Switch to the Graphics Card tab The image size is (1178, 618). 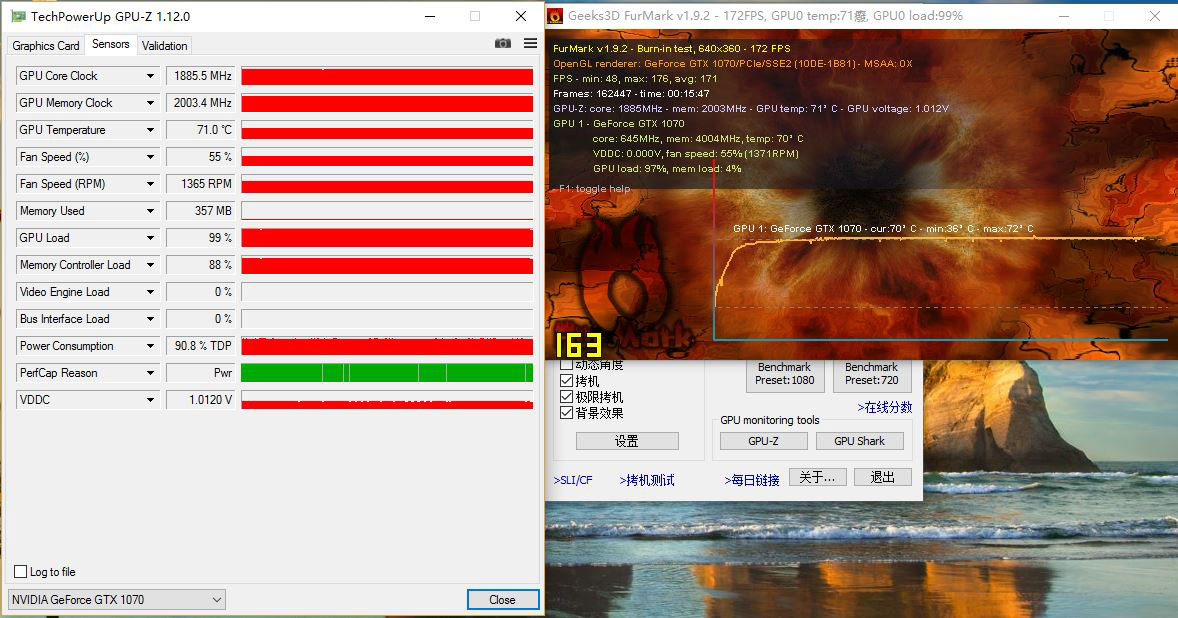[46, 46]
